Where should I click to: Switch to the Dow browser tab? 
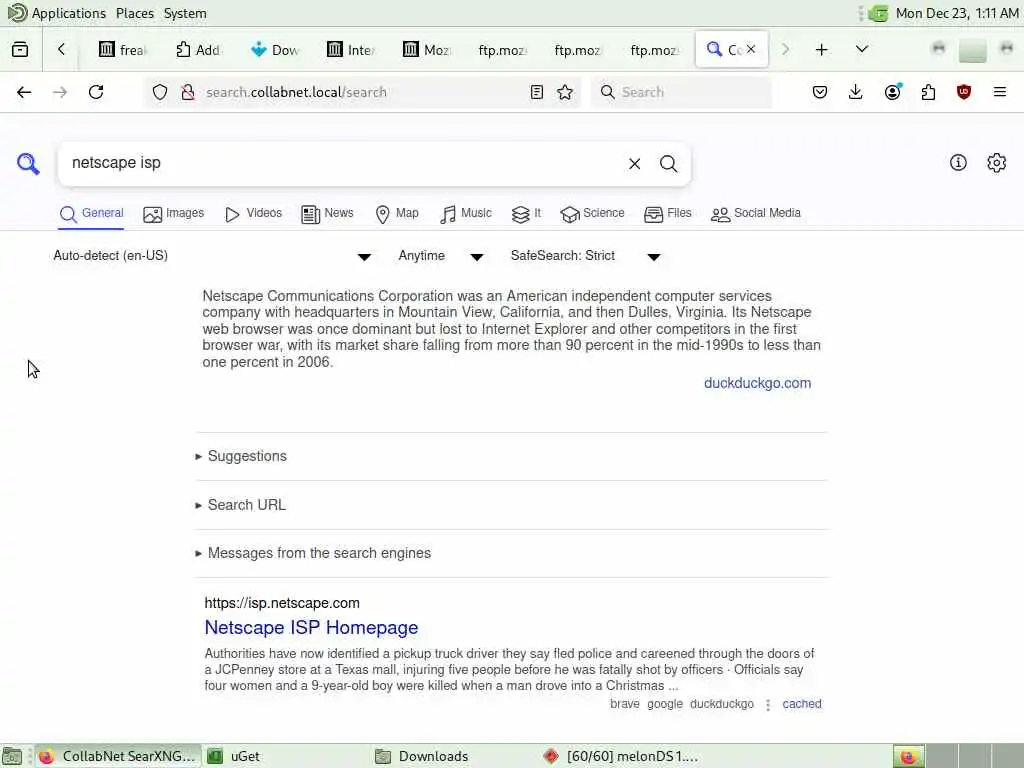[x=275, y=50]
